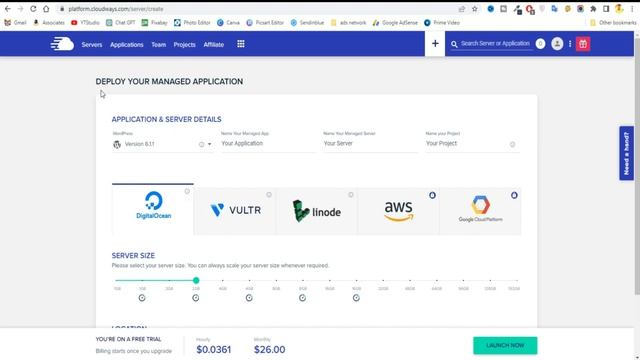Click the info icon on Linode card
The width and height of the screenshot is (640, 360).
click(351, 195)
